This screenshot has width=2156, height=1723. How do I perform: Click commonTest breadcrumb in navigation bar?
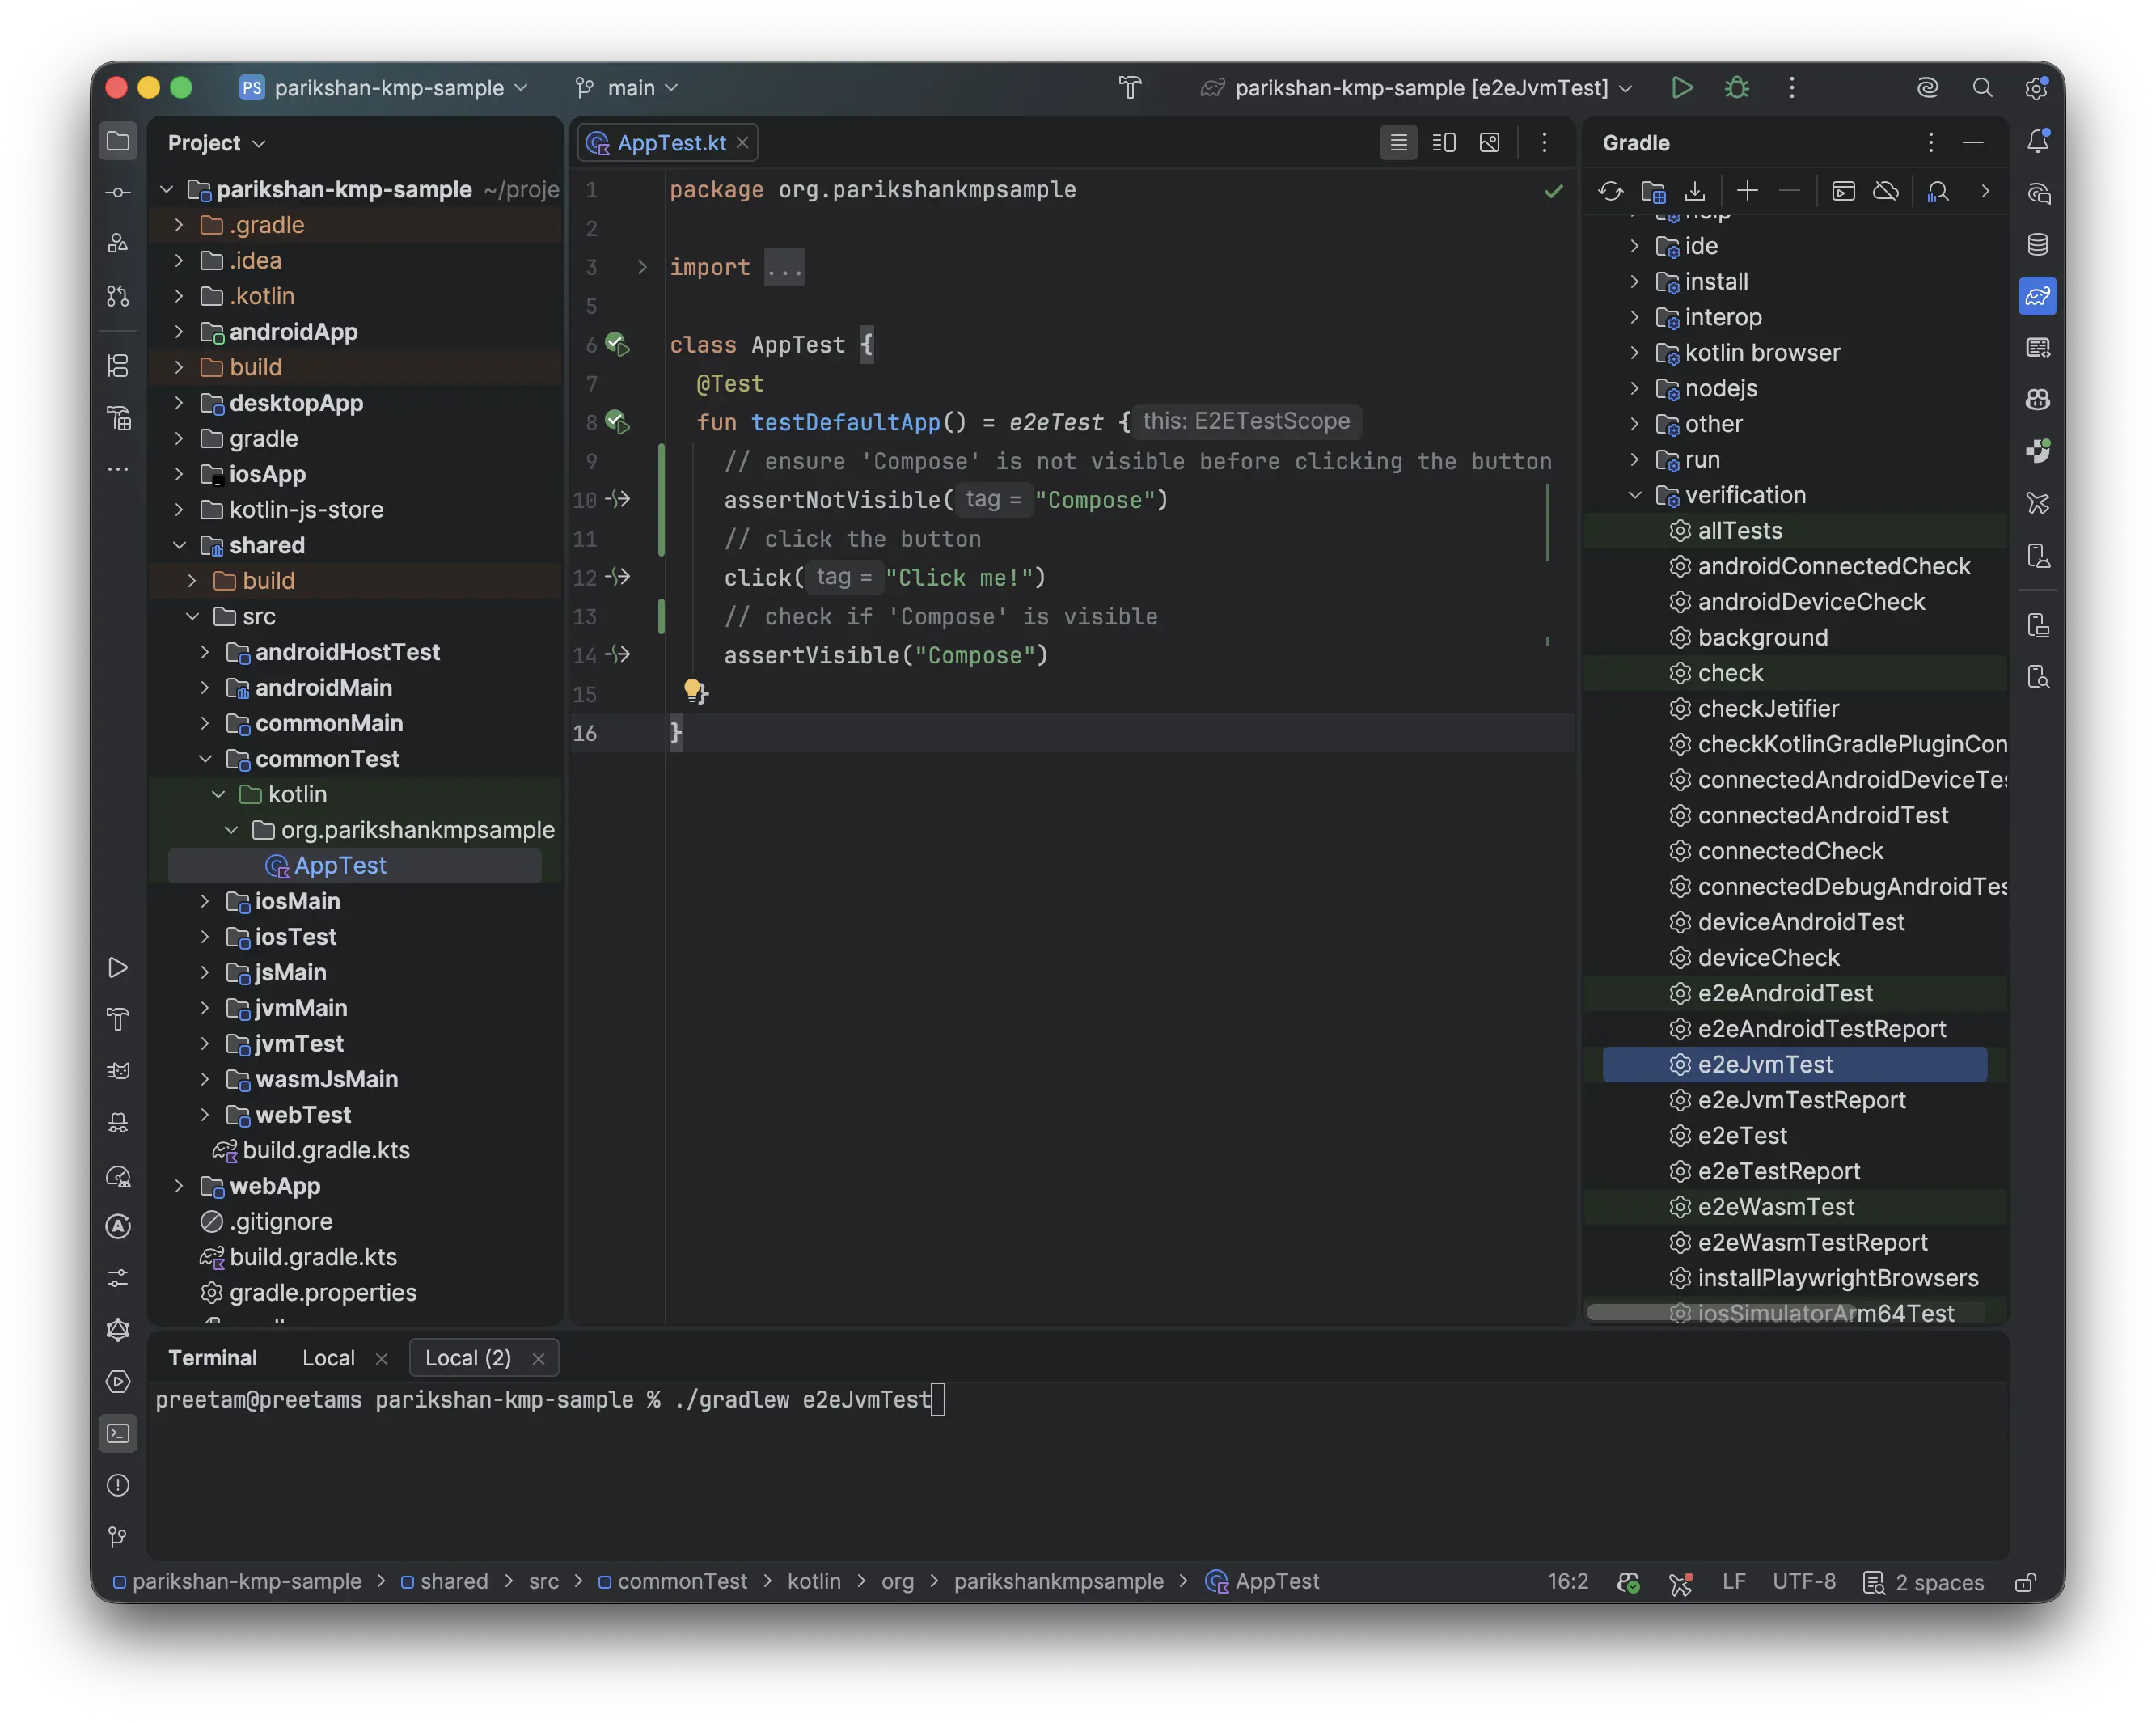672,1582
